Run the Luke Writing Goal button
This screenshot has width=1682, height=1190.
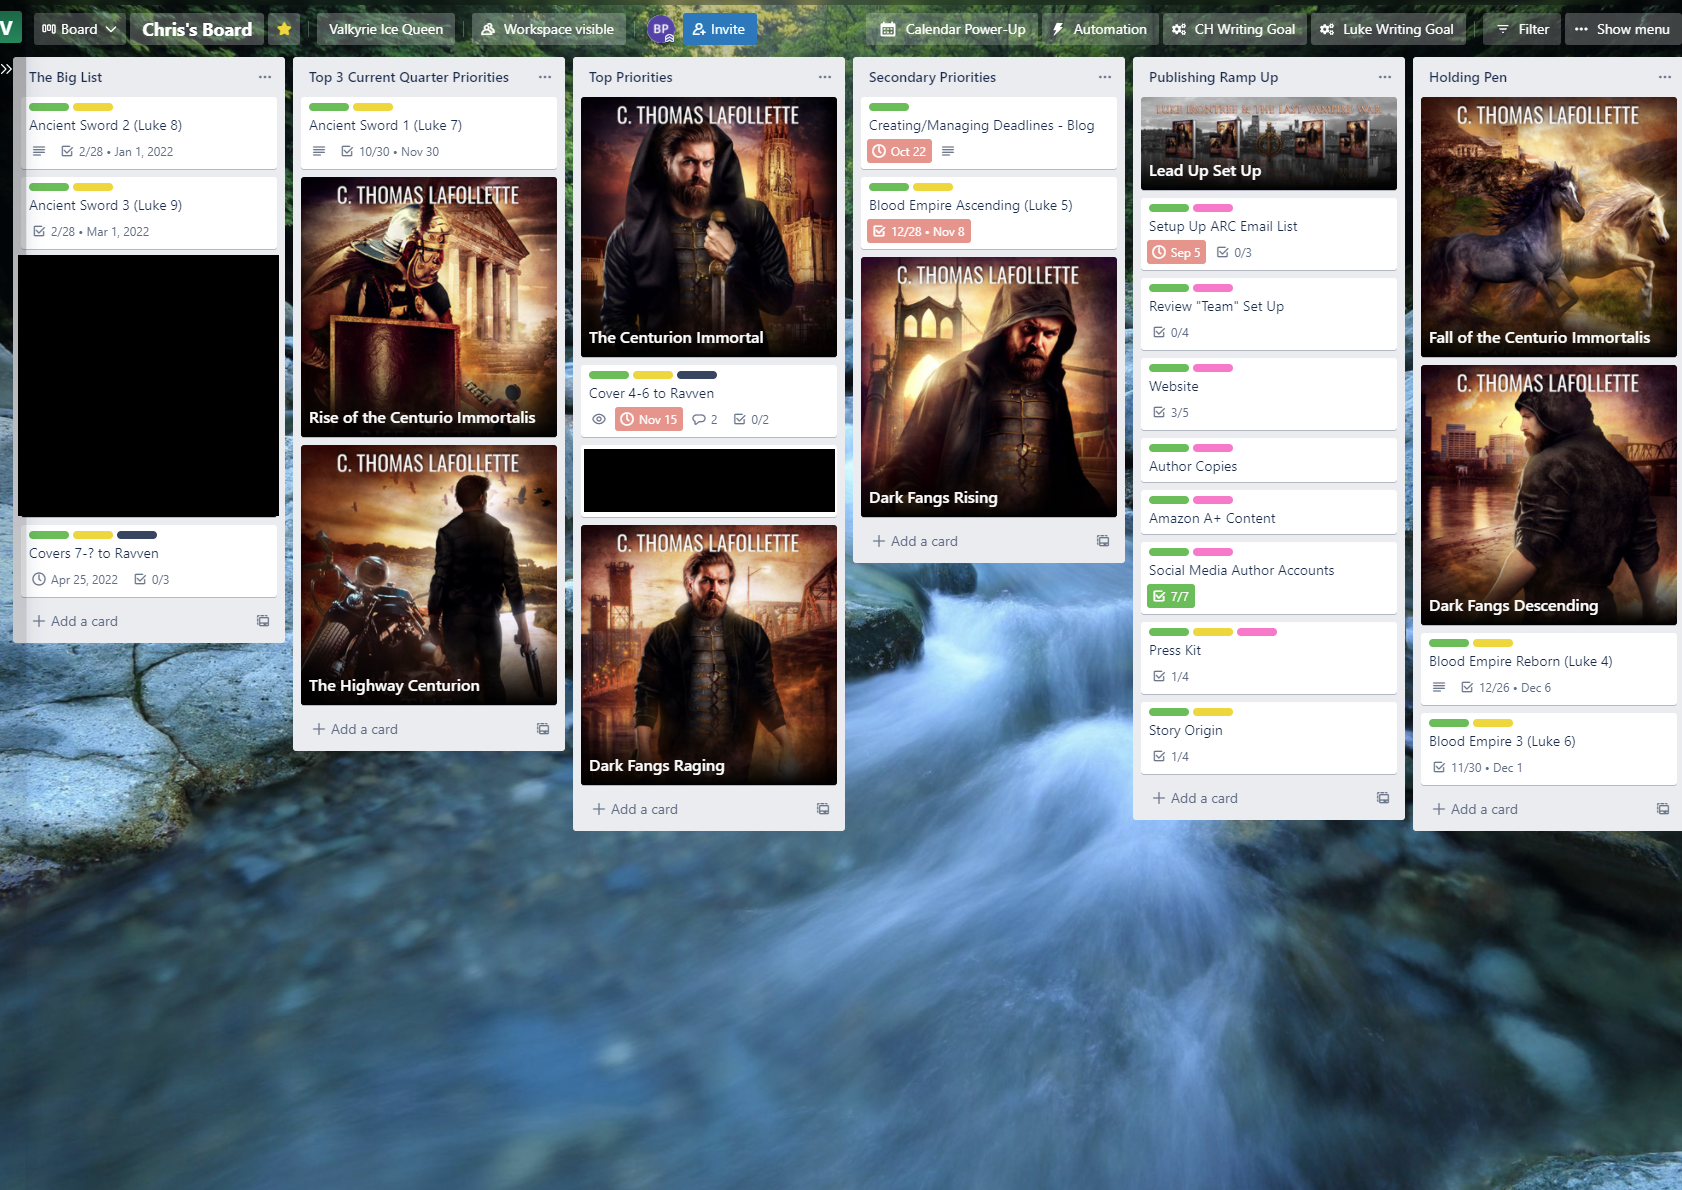[x=1387, y=29]
